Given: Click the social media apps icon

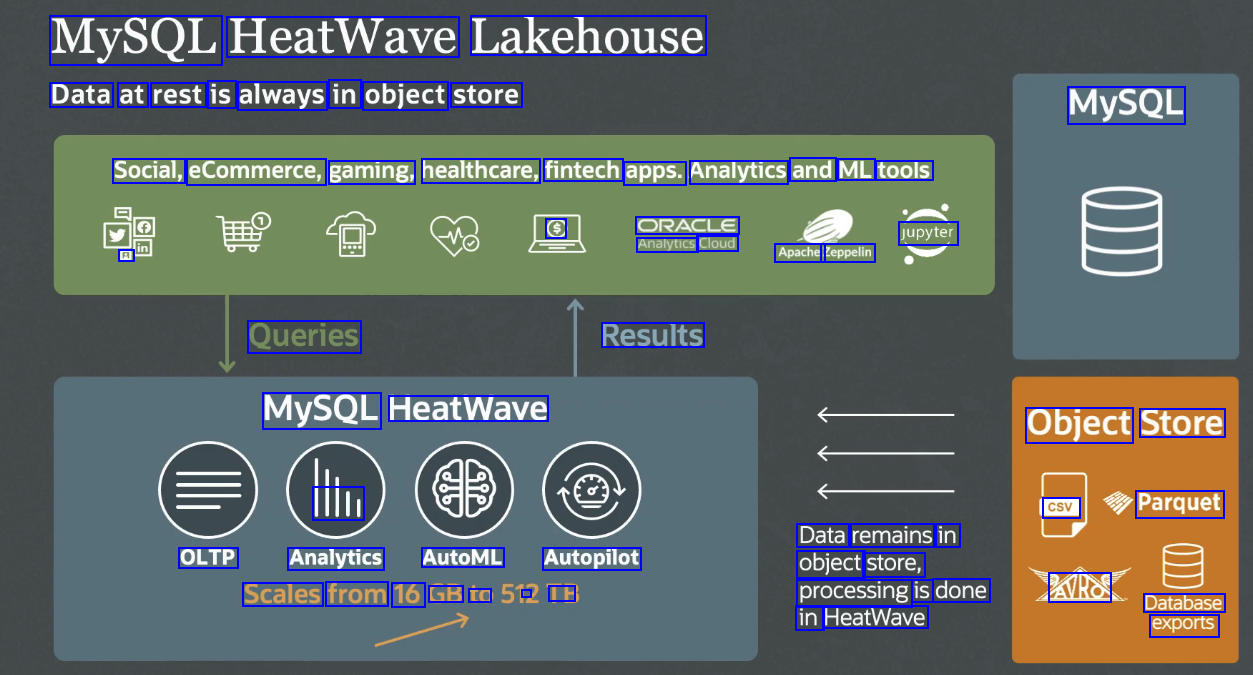Looking at the screenshot, I should coord(129,234).
